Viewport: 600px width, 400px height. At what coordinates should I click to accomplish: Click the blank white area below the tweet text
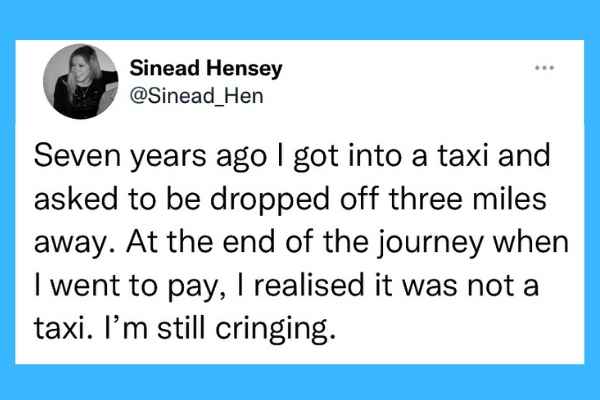point(300,355)
